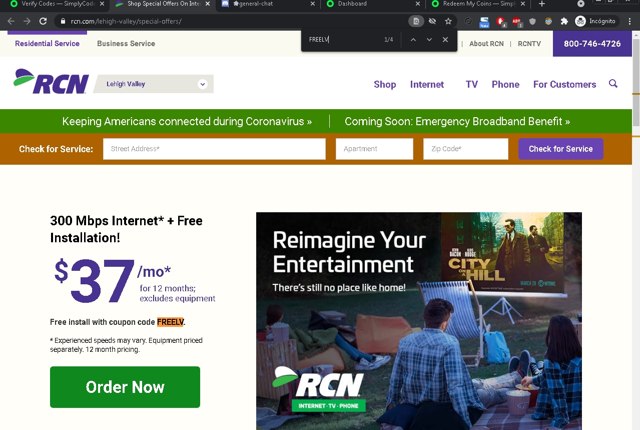640x430 pixels.
Task: Open the TV menu
Action: (x=472, y=84)
